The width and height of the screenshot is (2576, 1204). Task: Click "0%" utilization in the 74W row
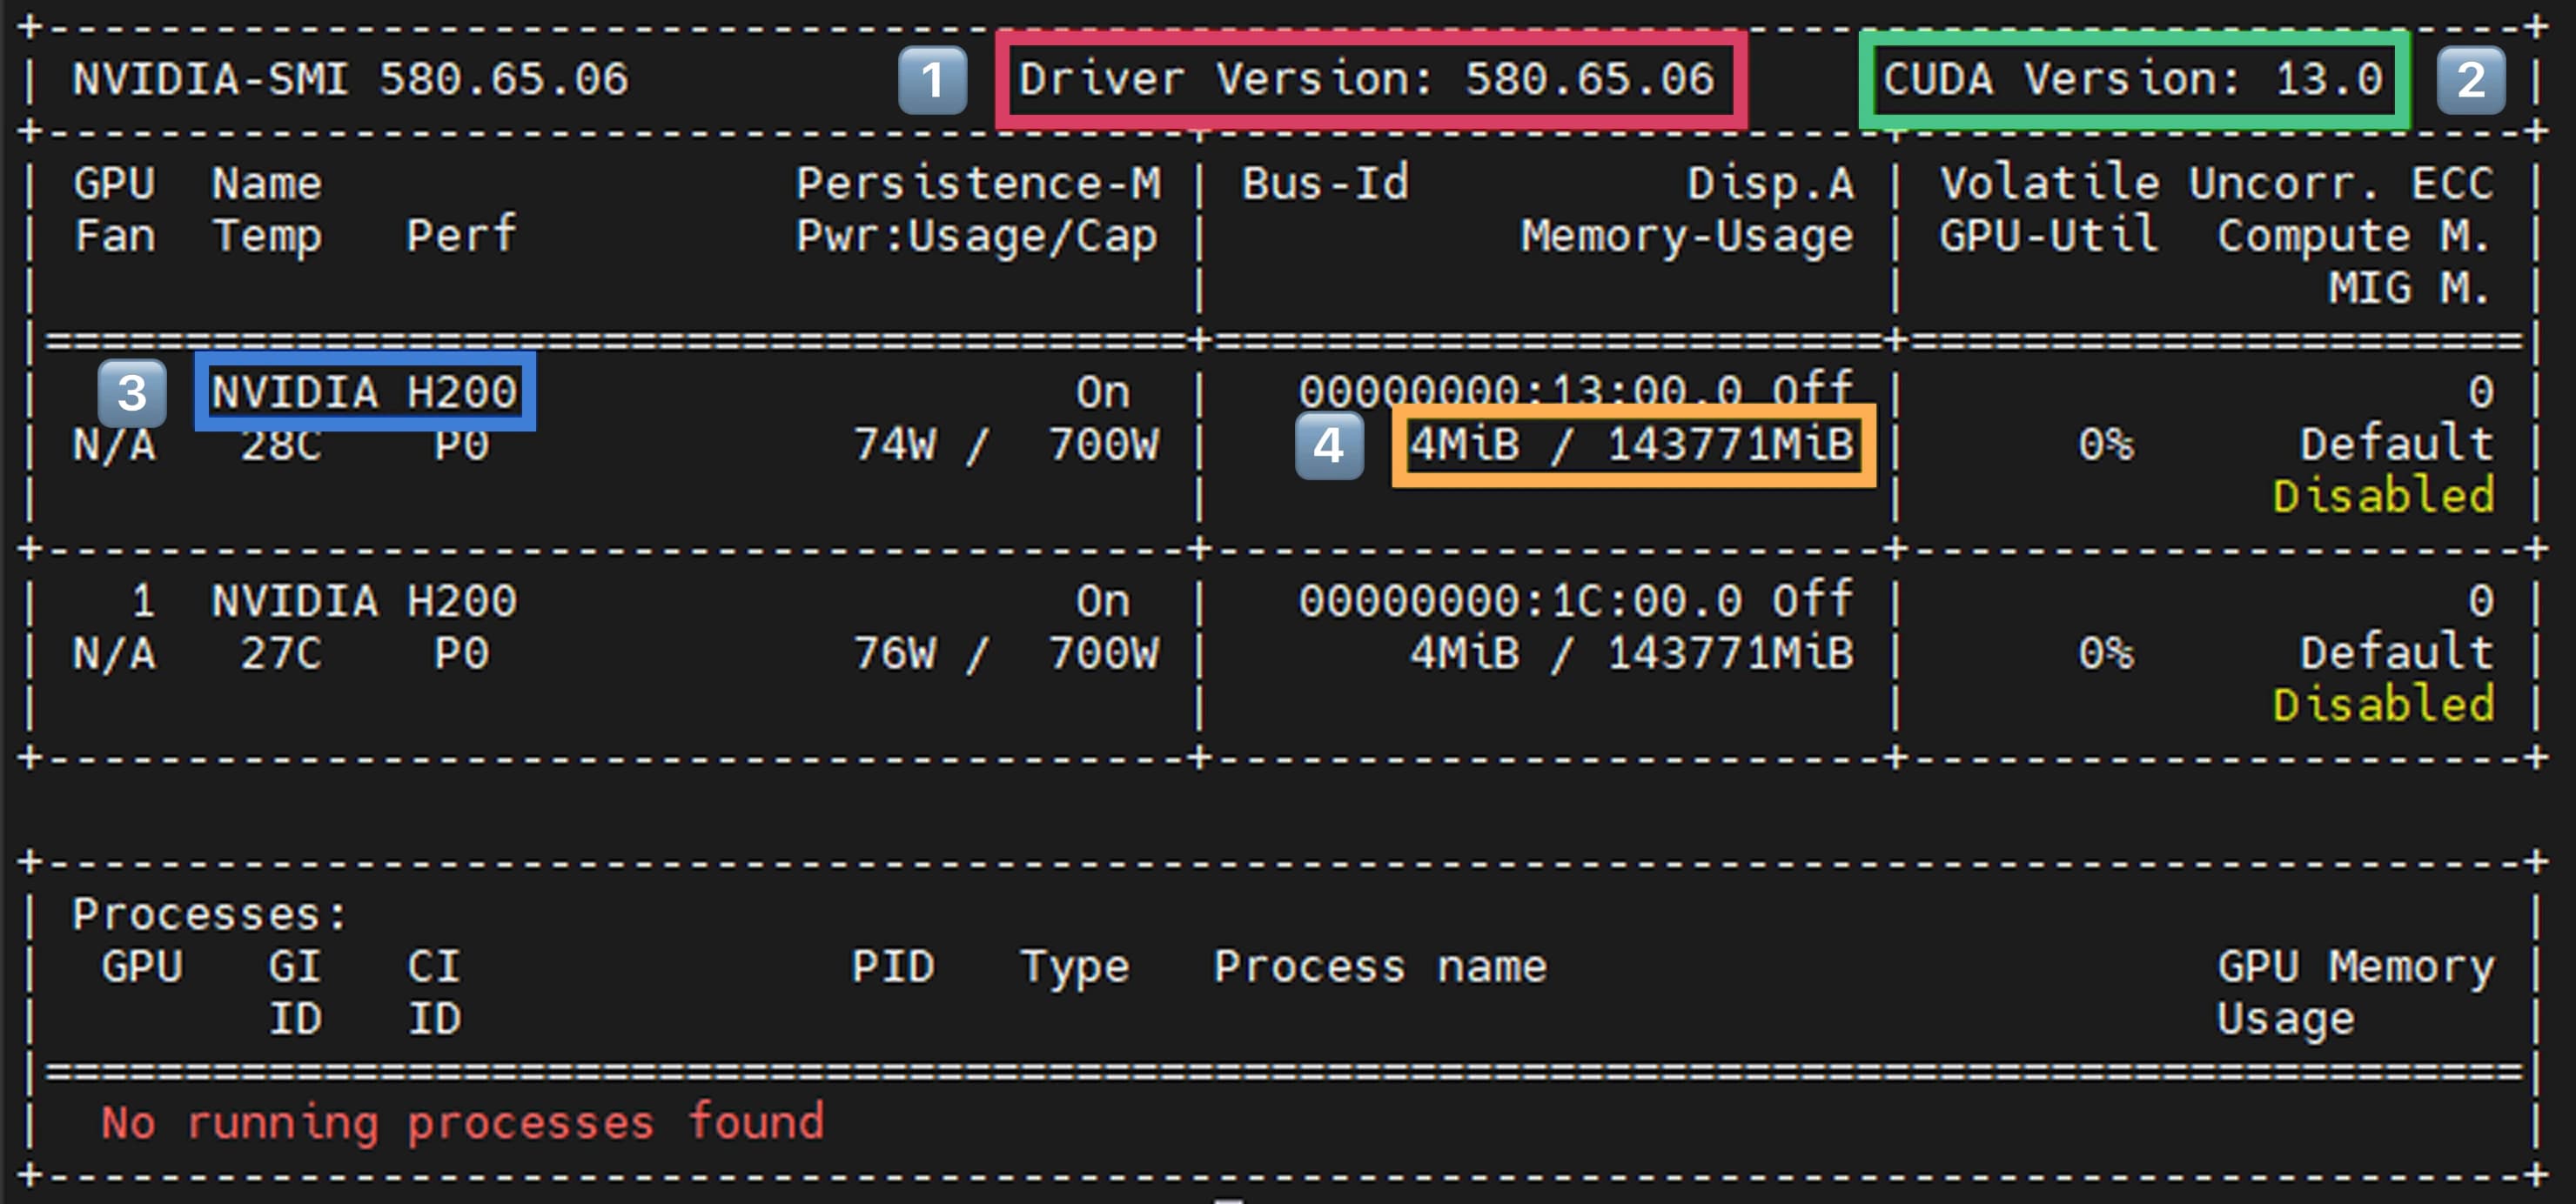(2106, 445)
